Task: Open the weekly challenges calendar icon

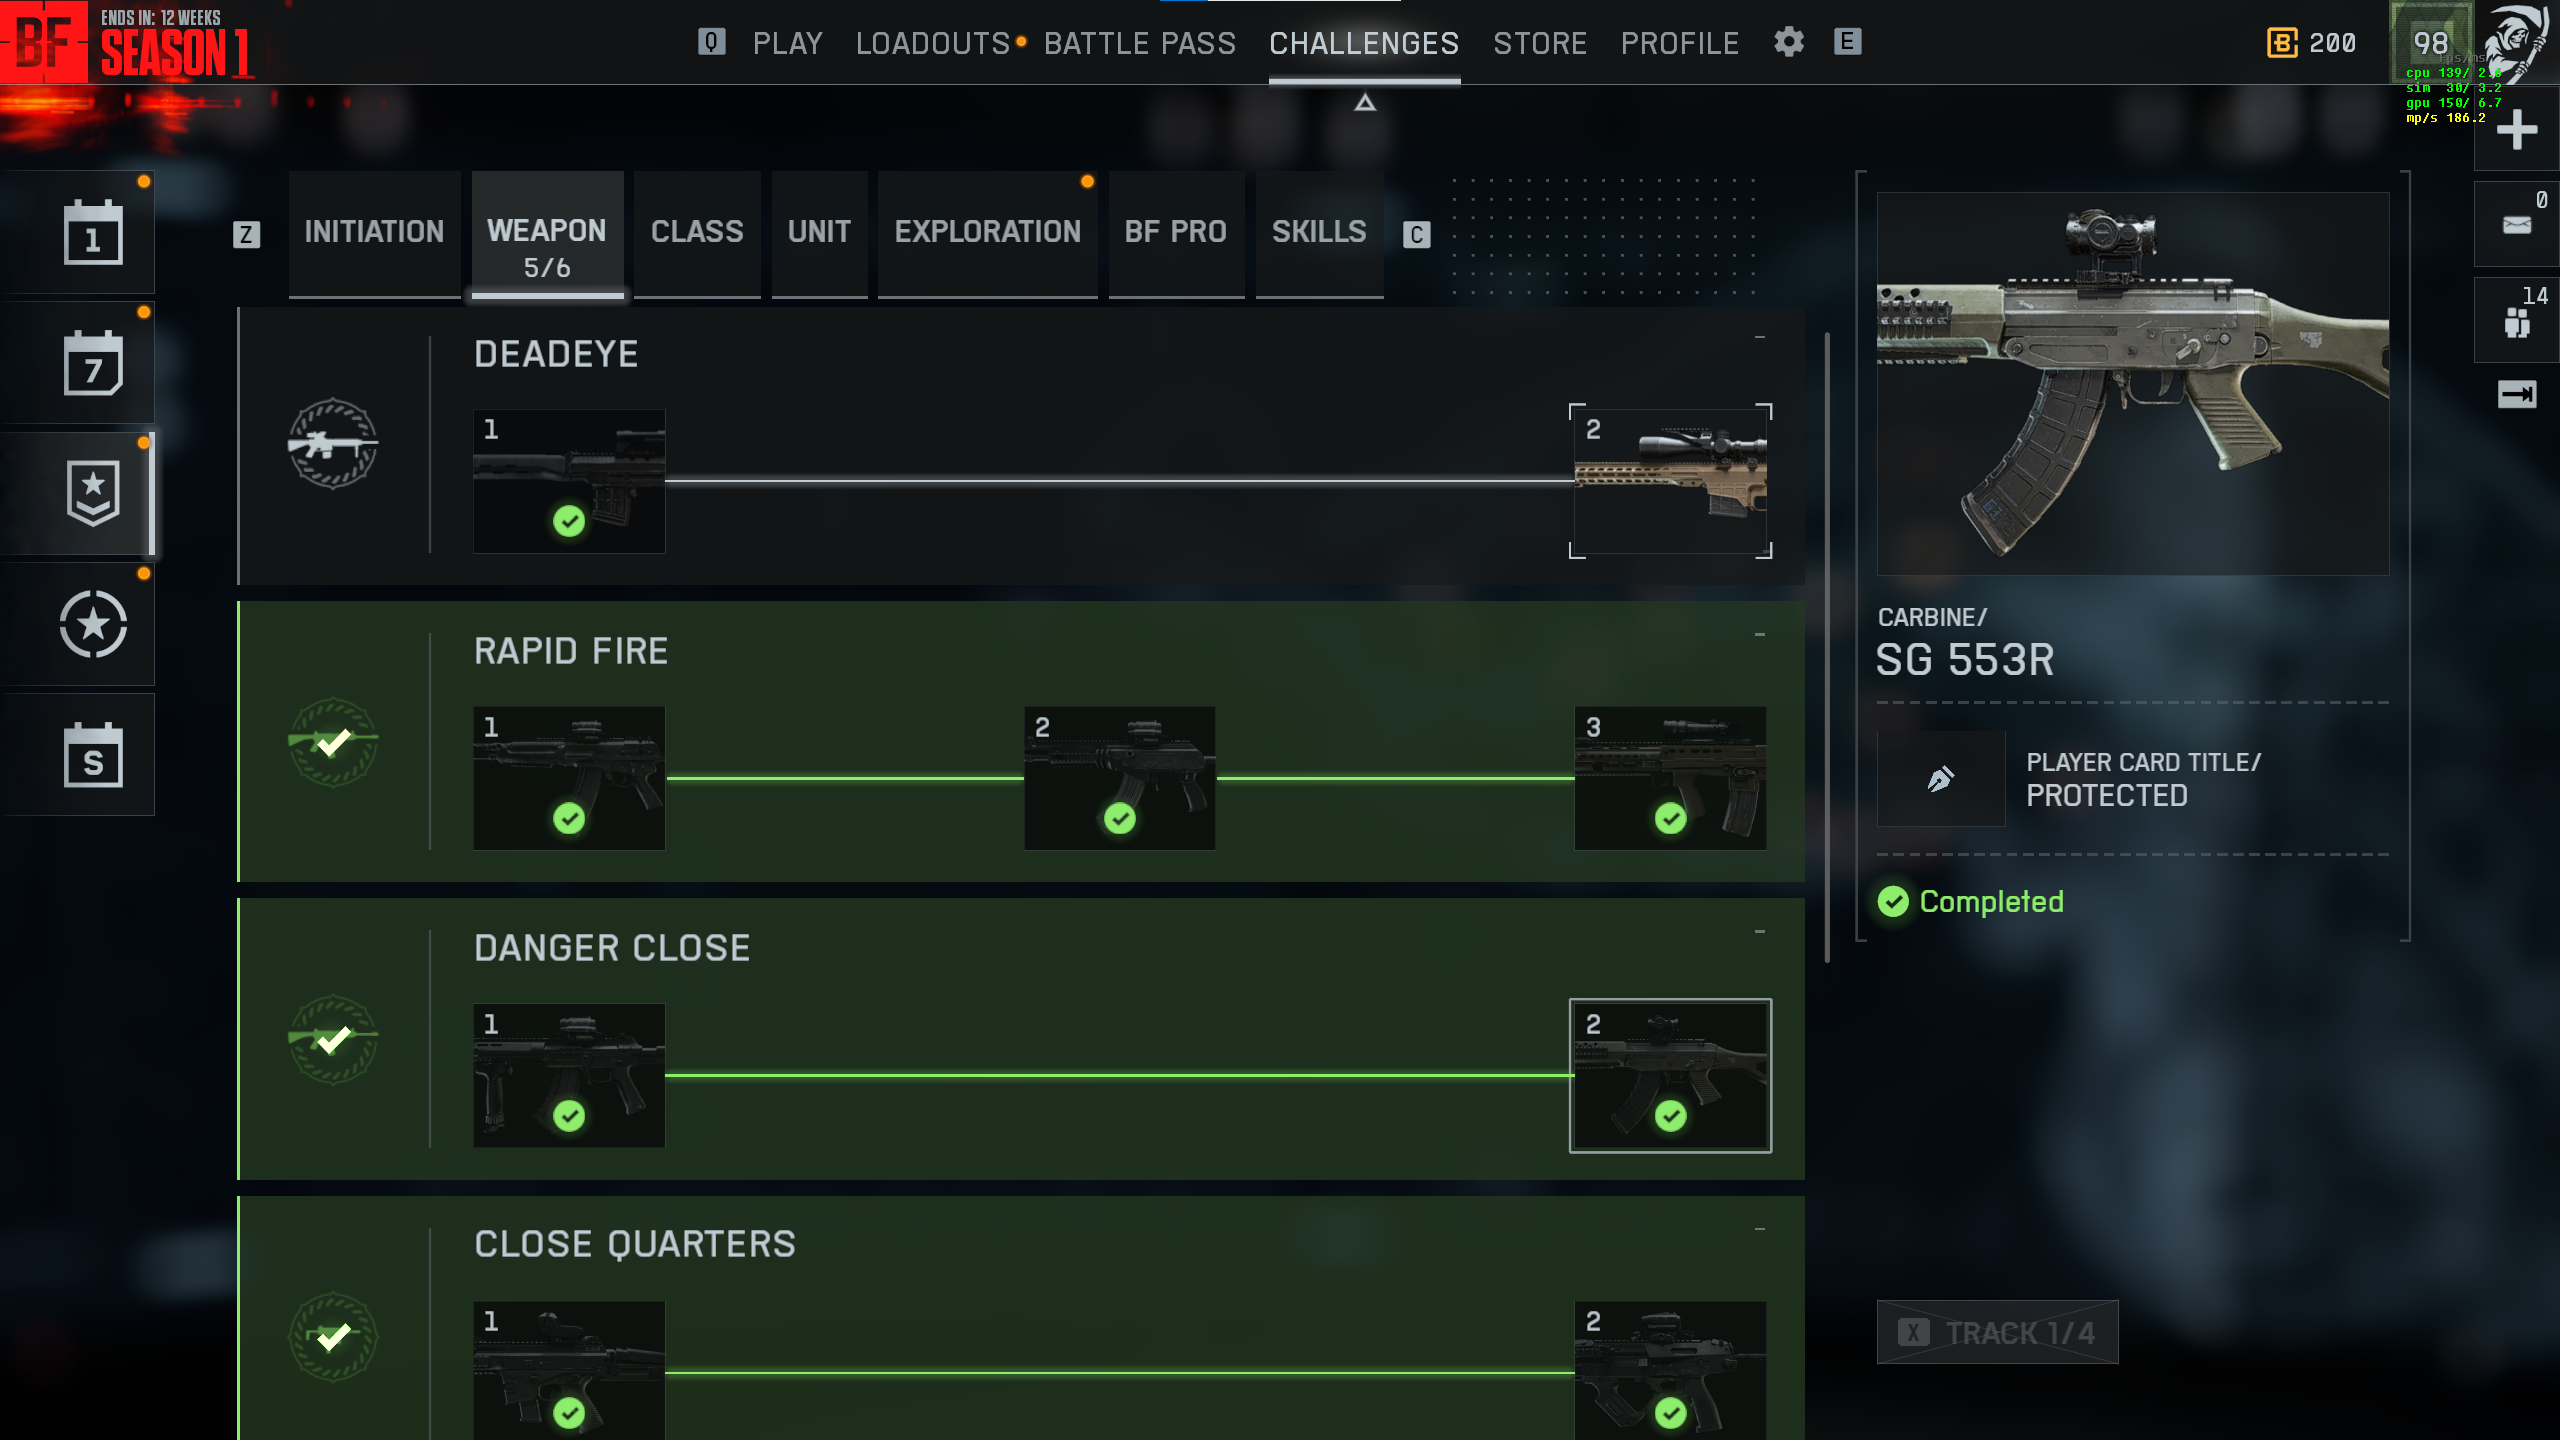Action: [93, 363]
